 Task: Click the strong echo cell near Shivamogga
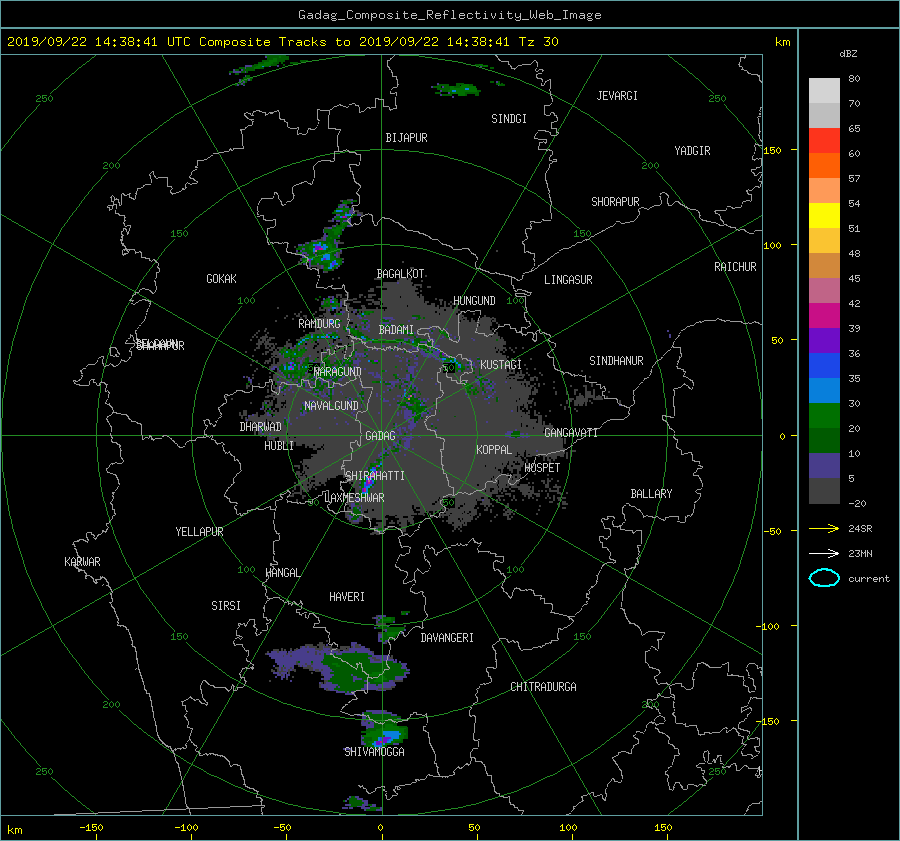[385, 730]
